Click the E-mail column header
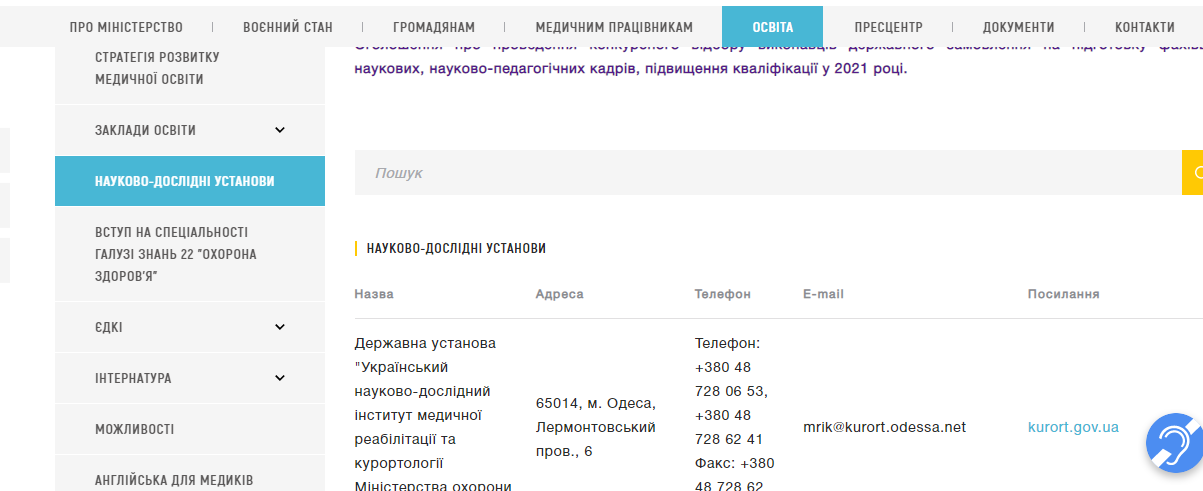This screenshot has height=491, width=1203. click(x=823, y=294)
